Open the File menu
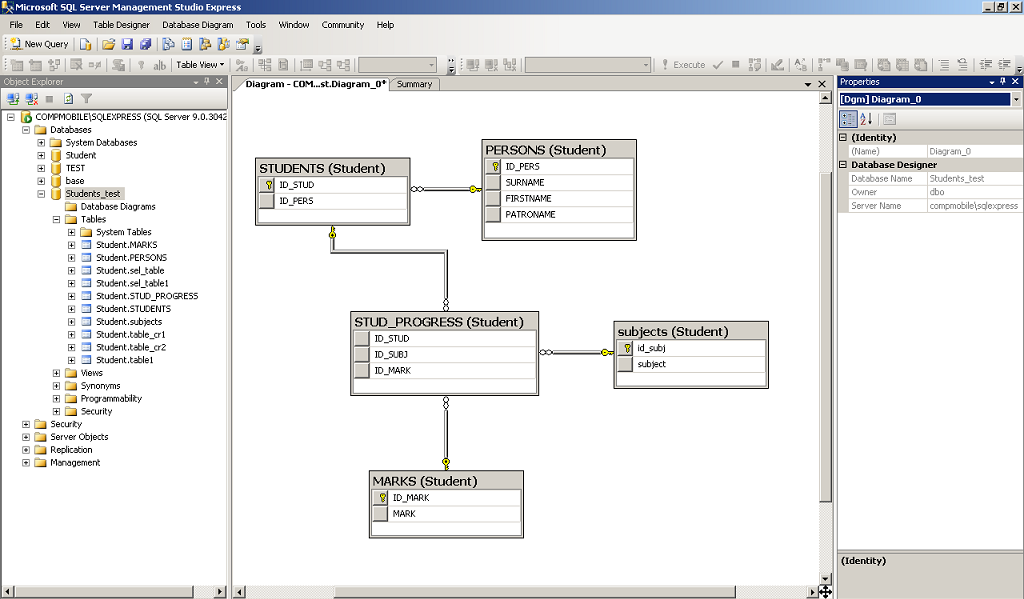The width and height of the screenshot is (1024, 599). [x=16, y=25]
